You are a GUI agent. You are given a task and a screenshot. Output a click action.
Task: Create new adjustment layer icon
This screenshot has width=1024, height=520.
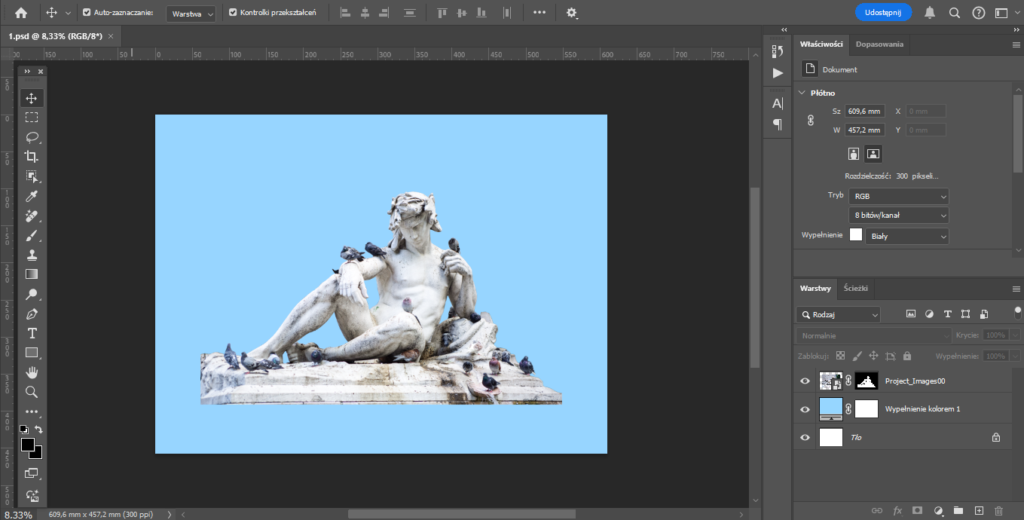(x=938, y=510)
